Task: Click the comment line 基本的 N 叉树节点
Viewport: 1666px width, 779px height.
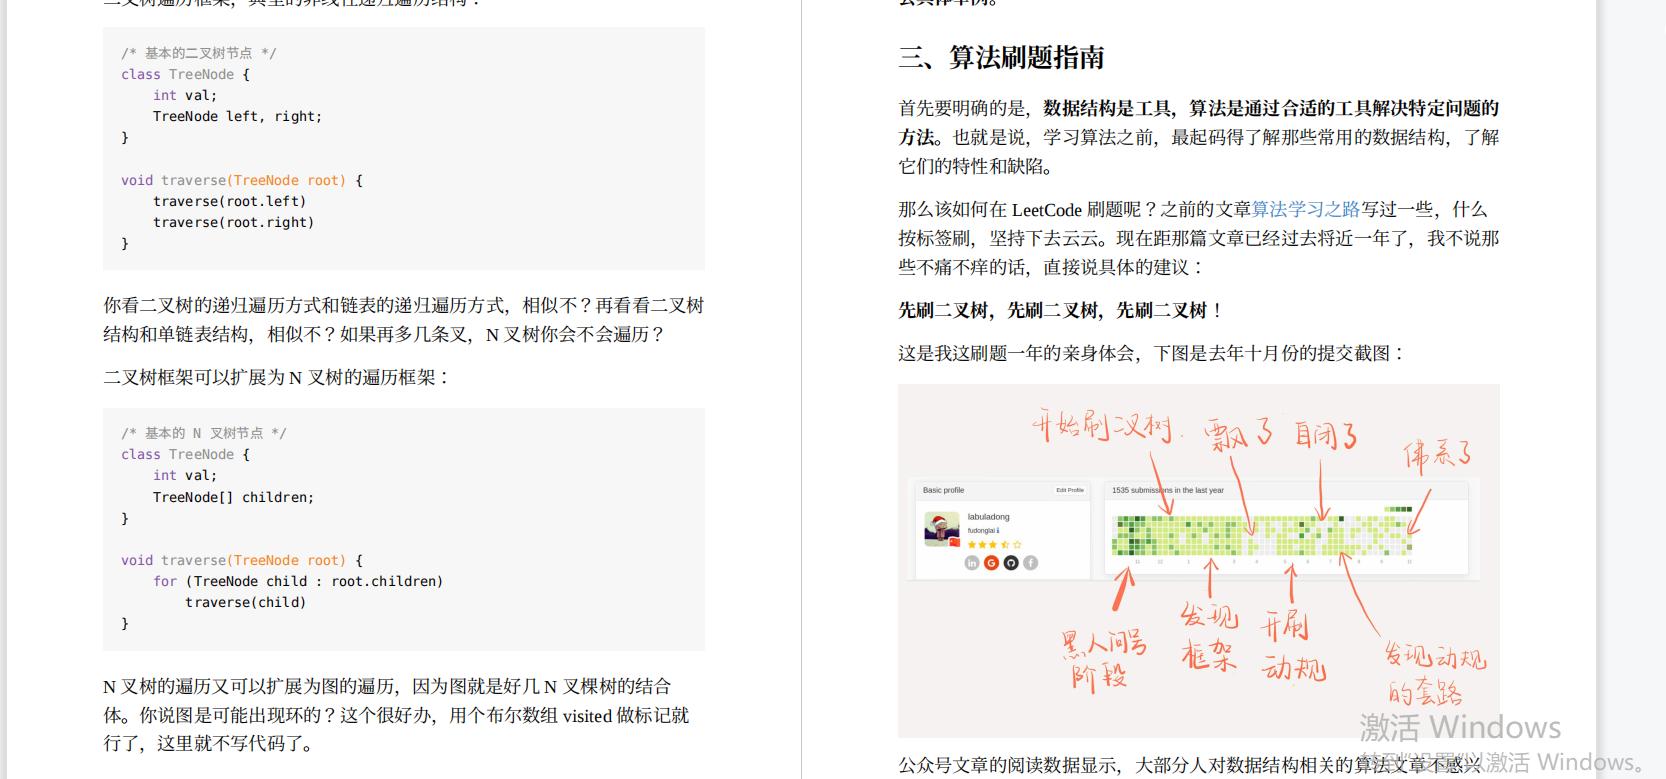Action: 204,433
